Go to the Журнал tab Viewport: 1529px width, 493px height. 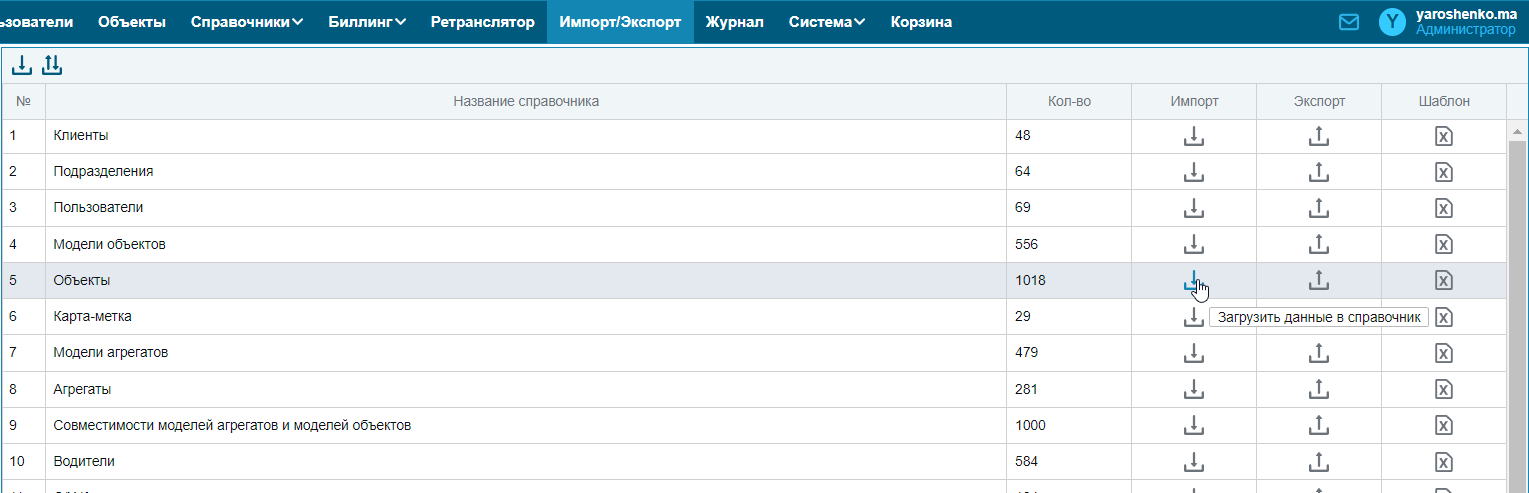734,22
